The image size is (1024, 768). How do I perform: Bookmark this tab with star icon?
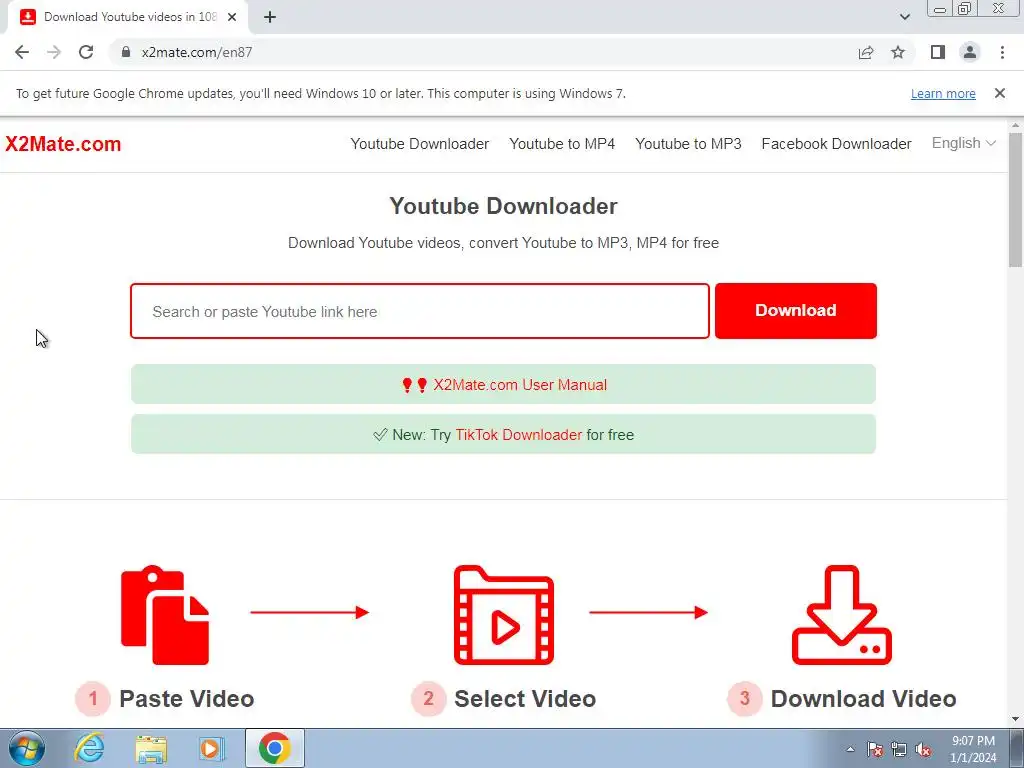(898, 52)
